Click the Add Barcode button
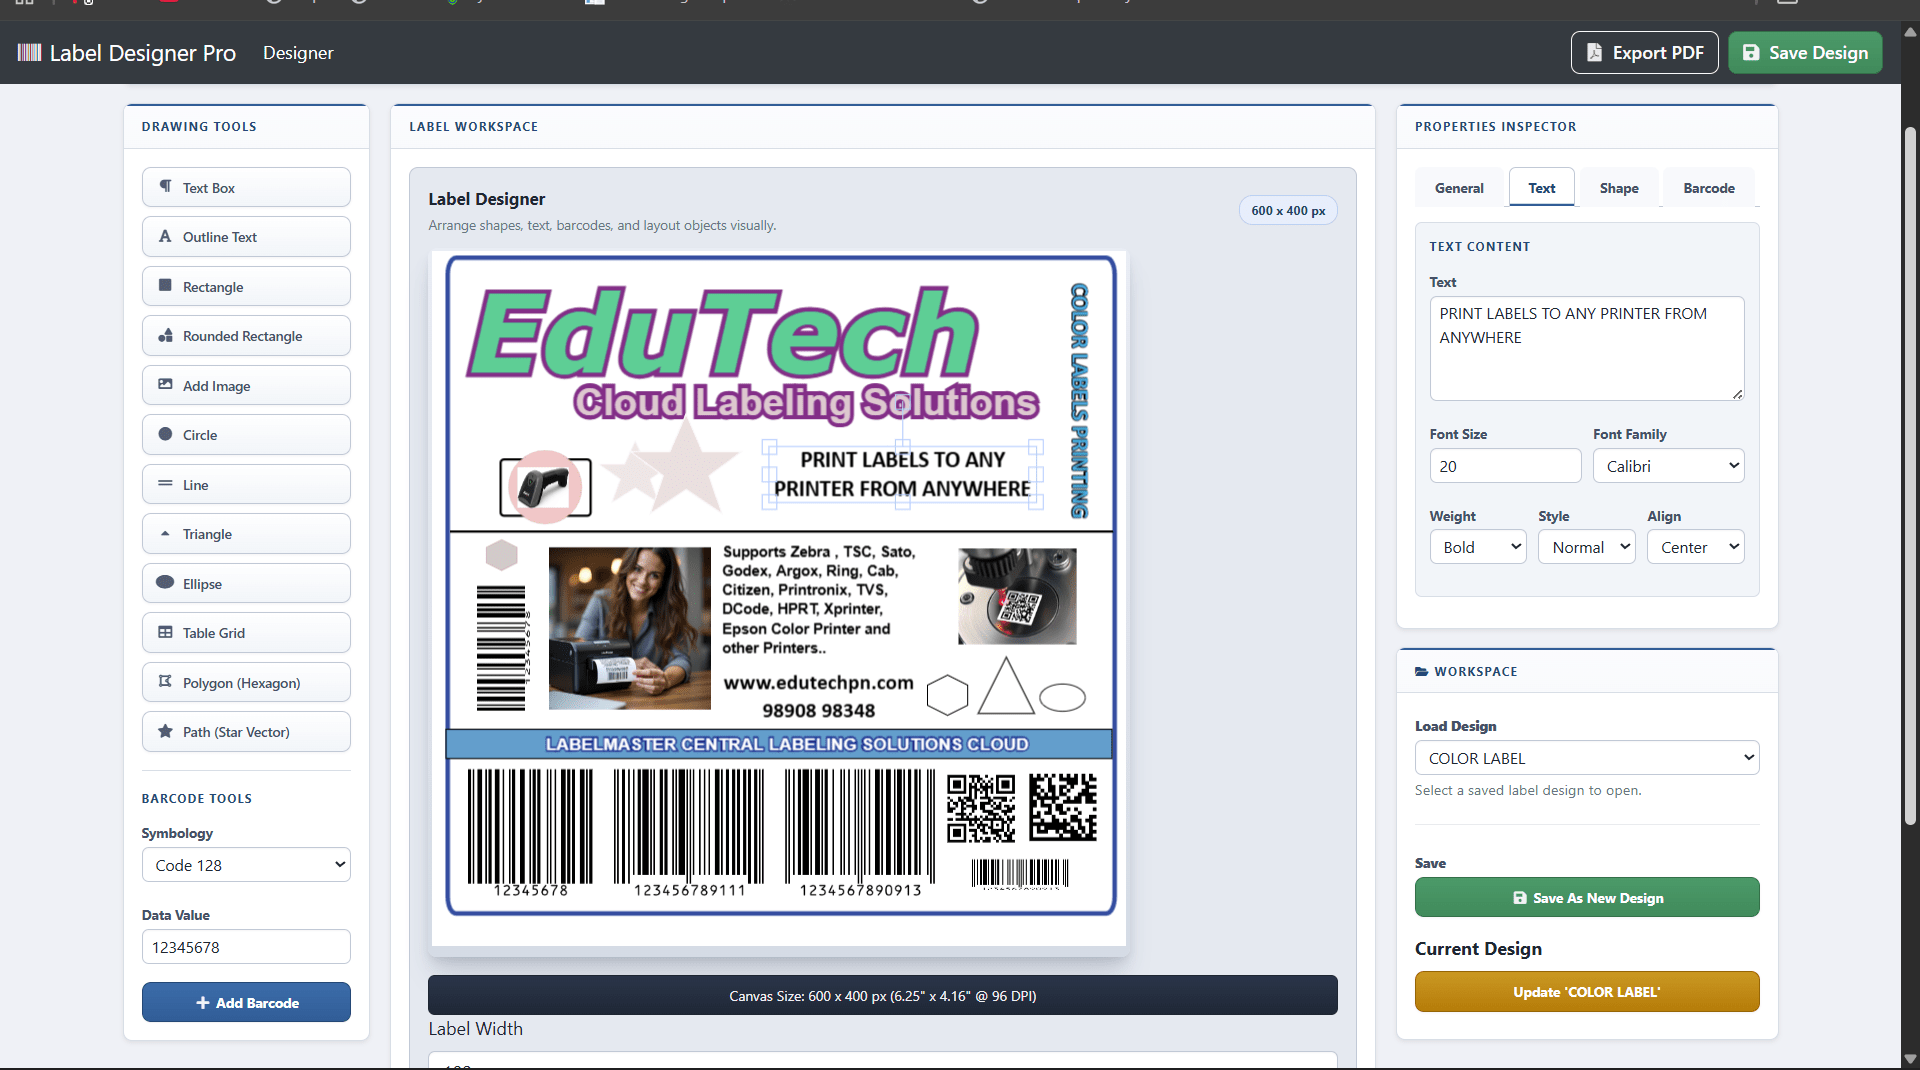This screenshot has width=1920, height=1070. 246,1002
